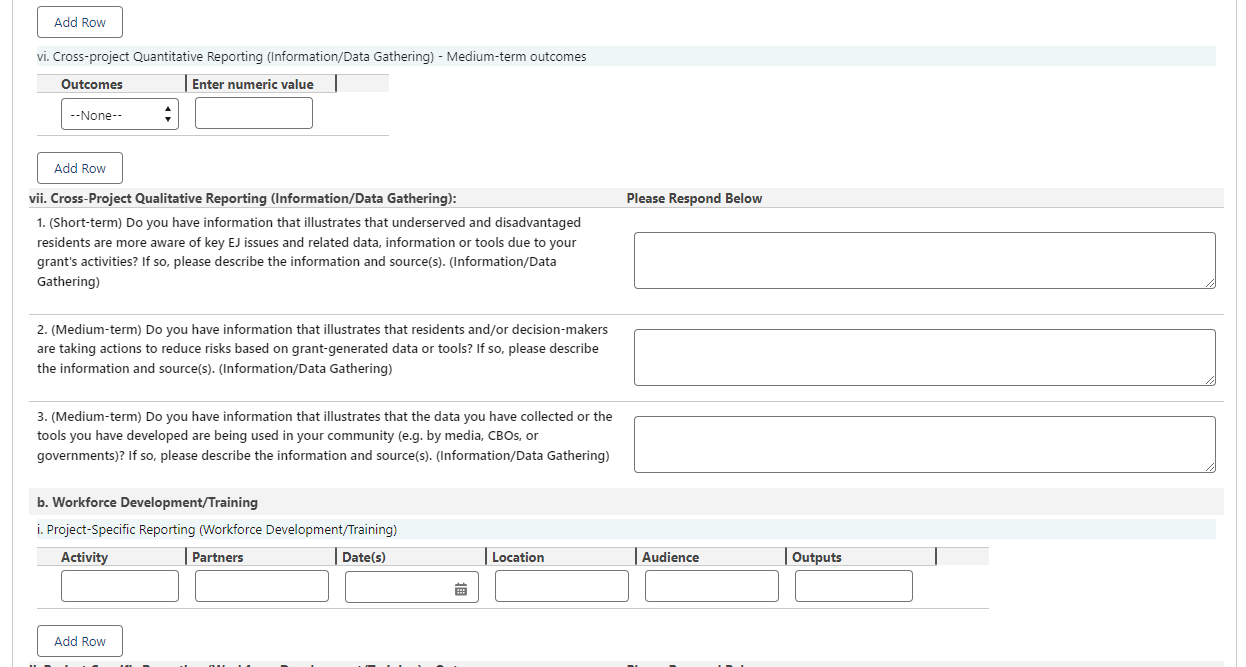The image size is (1246, 667).
Task: Click the Activity input field
Action: (120, 586)
